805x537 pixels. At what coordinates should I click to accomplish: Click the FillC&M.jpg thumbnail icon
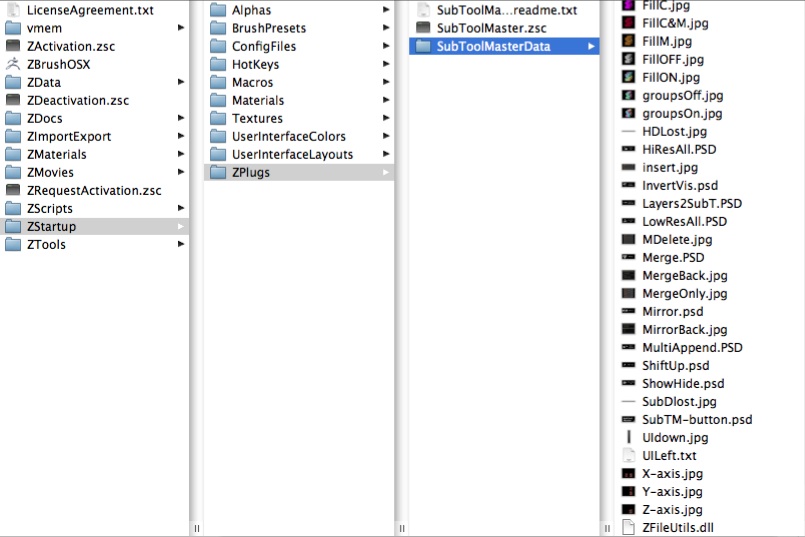tap(628, 23)
